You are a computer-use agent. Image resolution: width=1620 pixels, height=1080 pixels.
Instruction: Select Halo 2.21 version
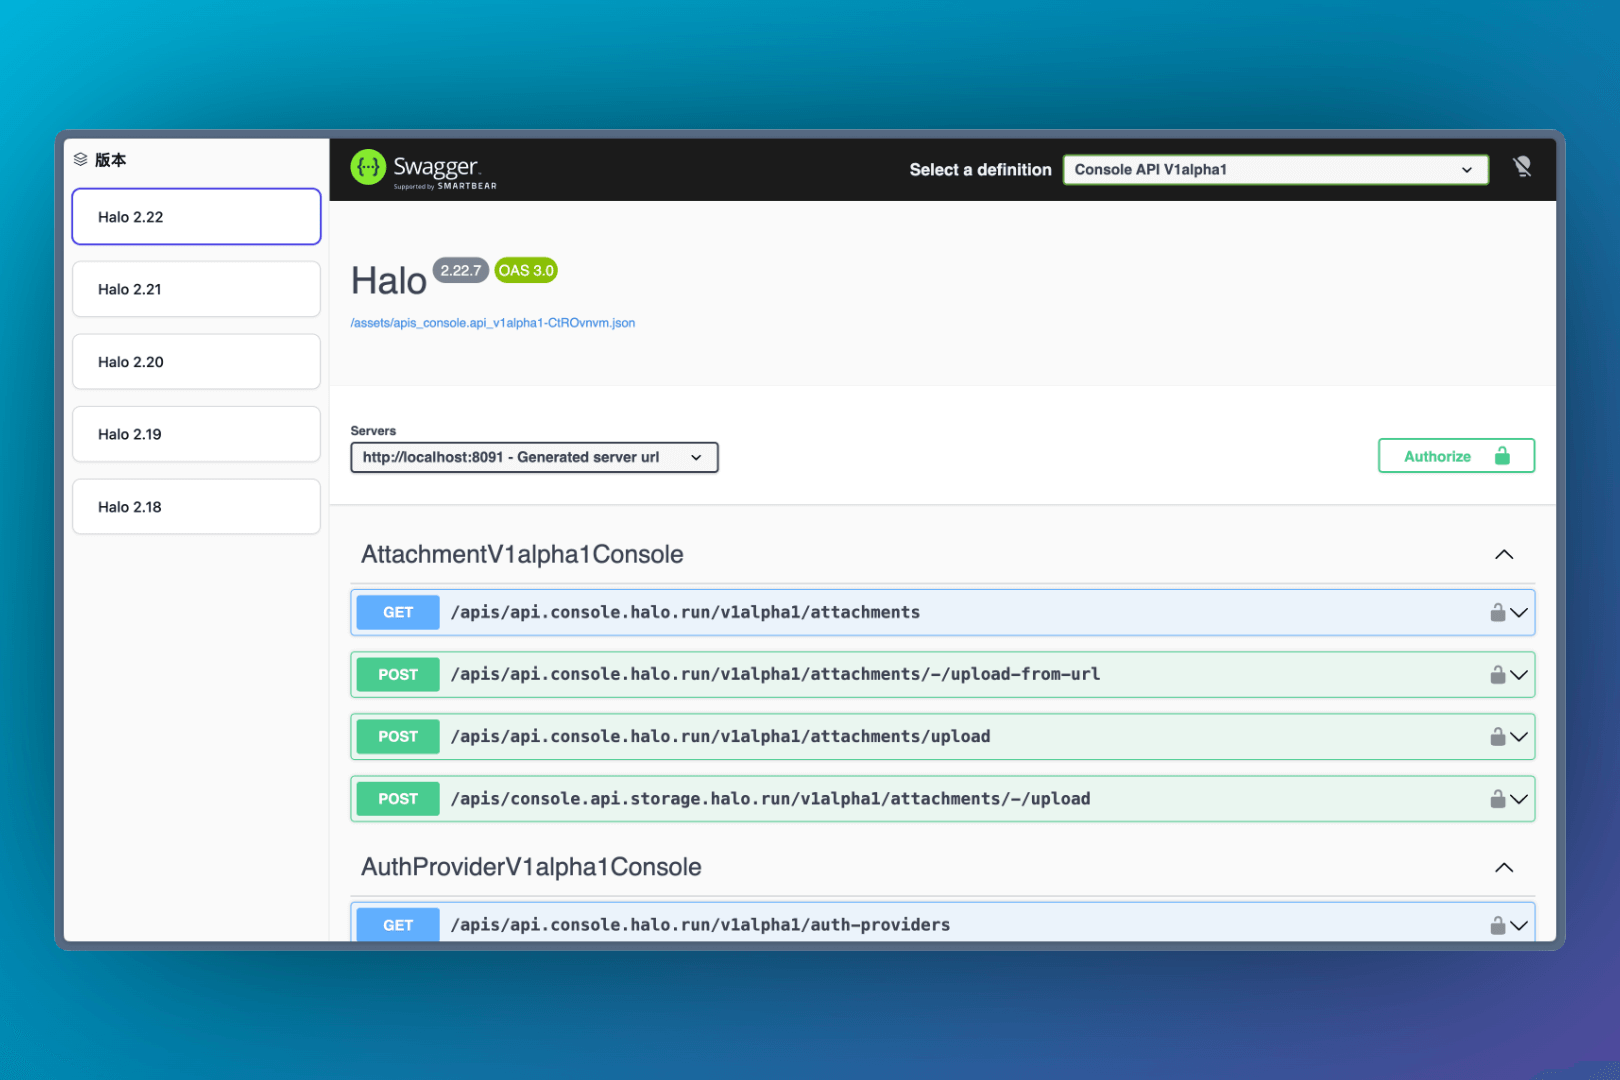[196, 290]
